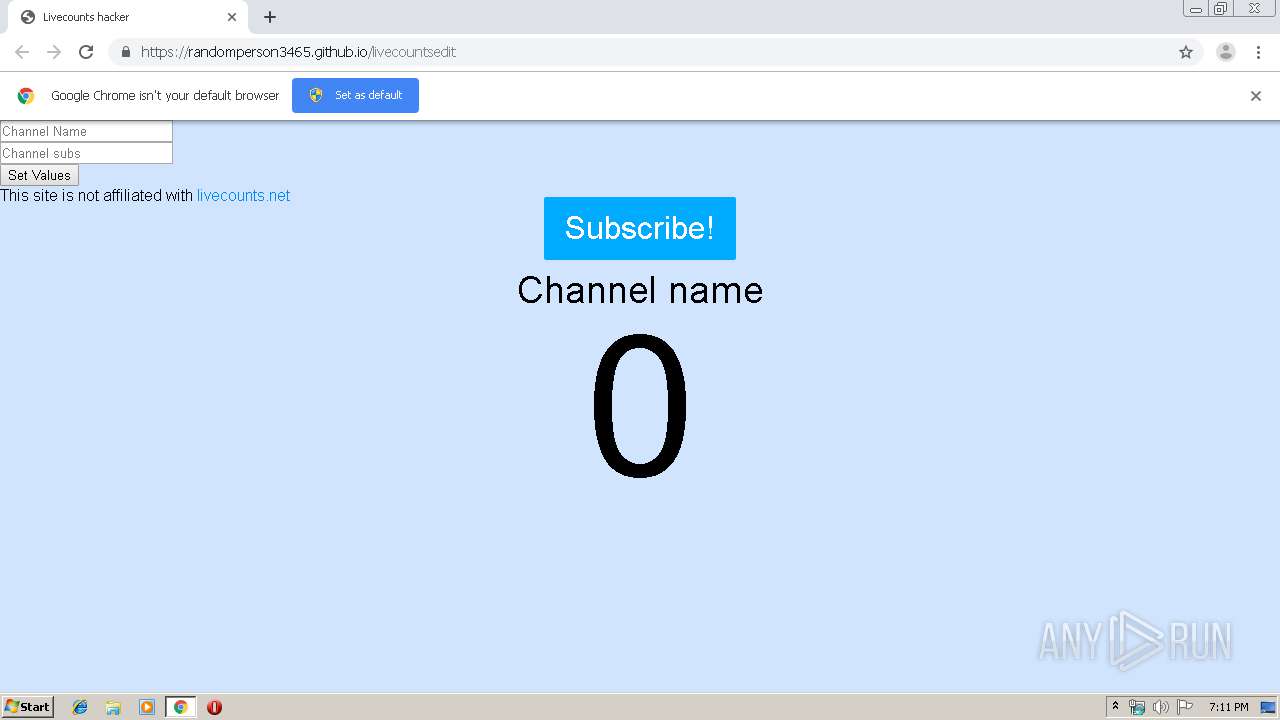The height and width of the screenshot is (720, 1280).
Task: Open the red Opera taskbar icon
Action: [x=214, y=707]
